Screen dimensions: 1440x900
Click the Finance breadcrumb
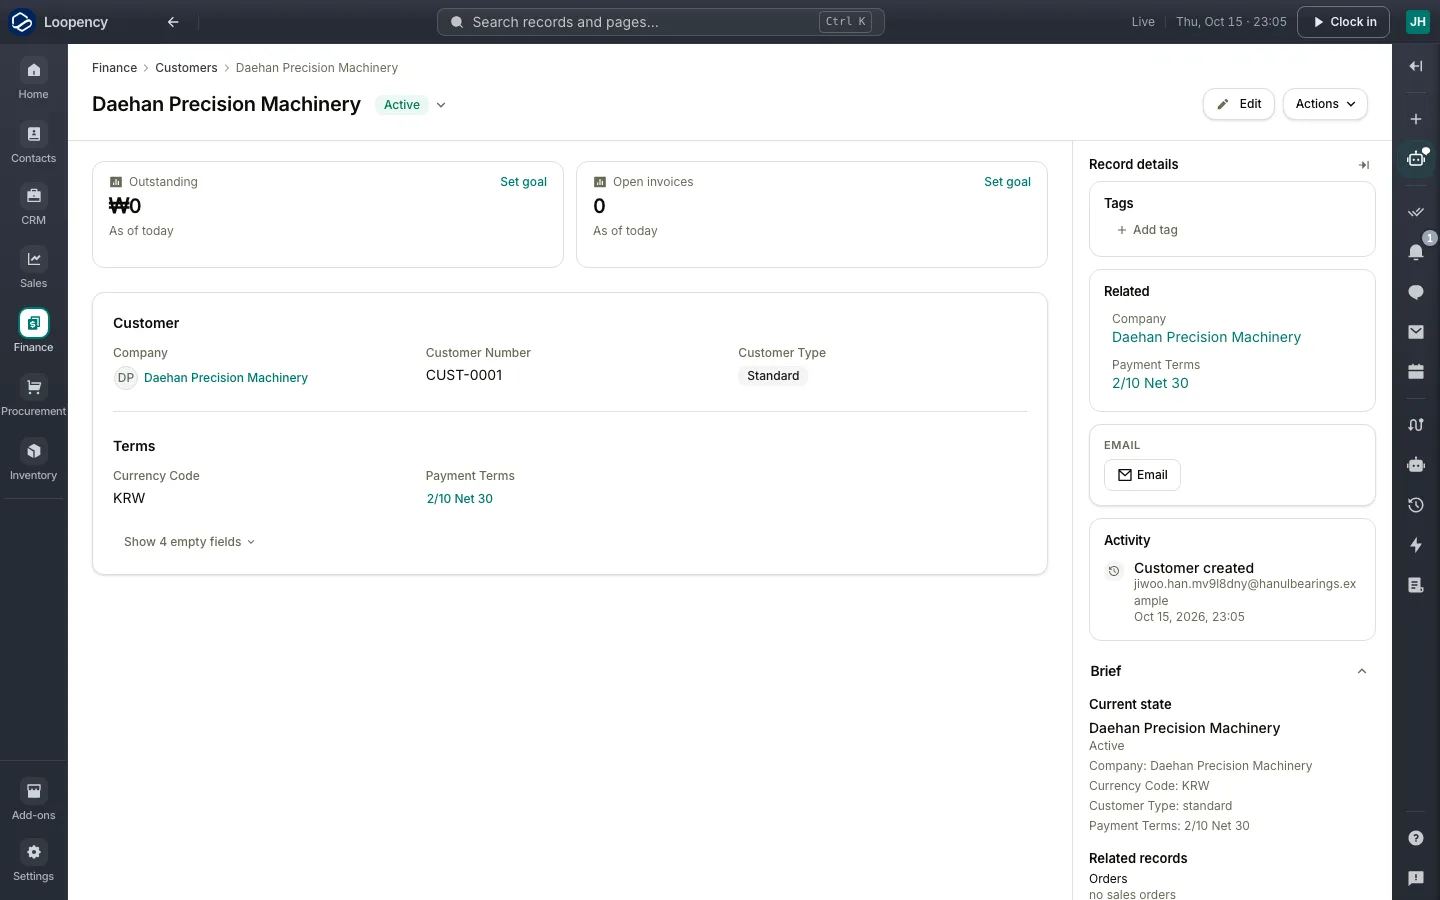pyautogui.click(x=114, y=68)
